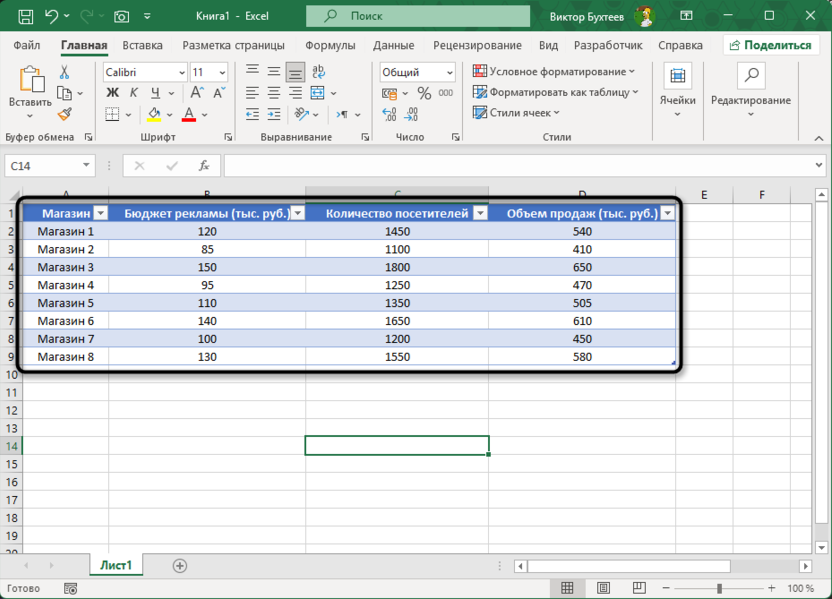Toggle italic К formatting
This screenshot has height=599, width=832.
point(134,93)
